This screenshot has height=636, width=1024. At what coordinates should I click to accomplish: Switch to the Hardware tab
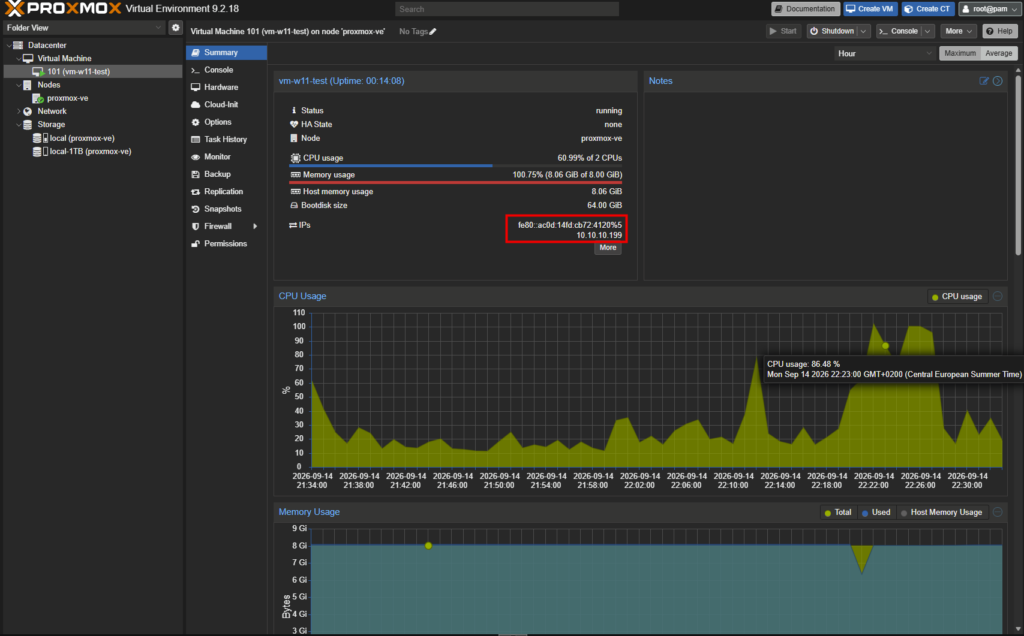coord(221,87)
